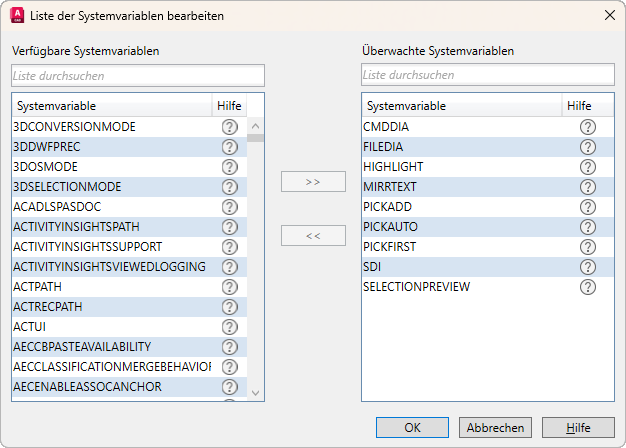Open help for SELECTIONPREVIEW variable
Viewport: 626px width, 448px height.
point(588,287)
